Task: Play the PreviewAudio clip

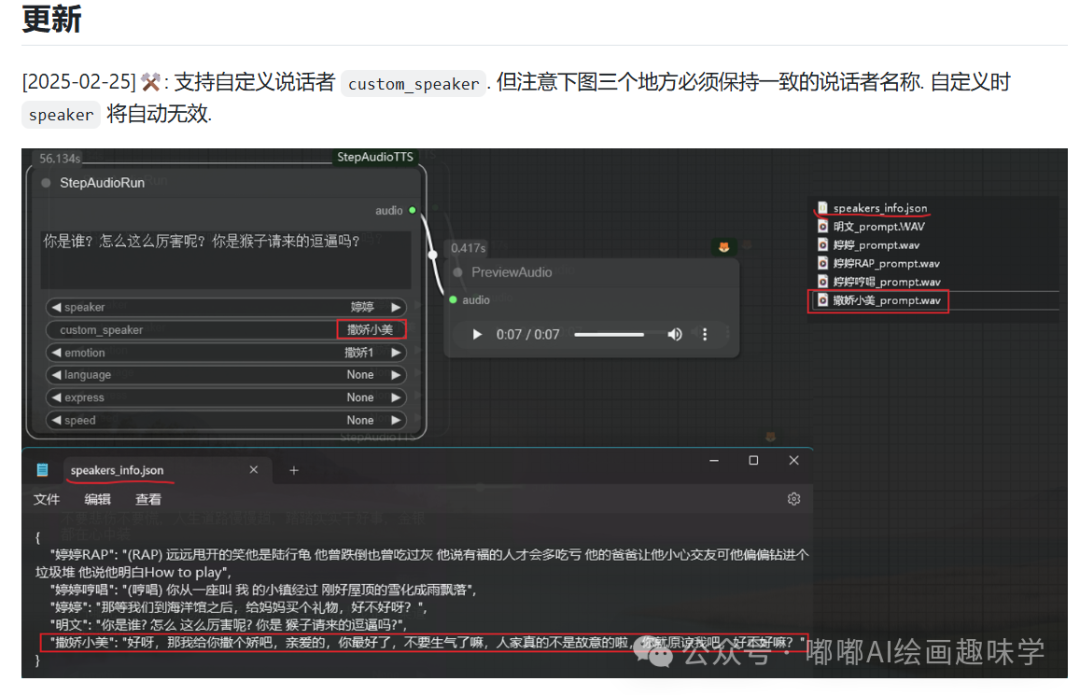Action: click(x=477, y=335)
